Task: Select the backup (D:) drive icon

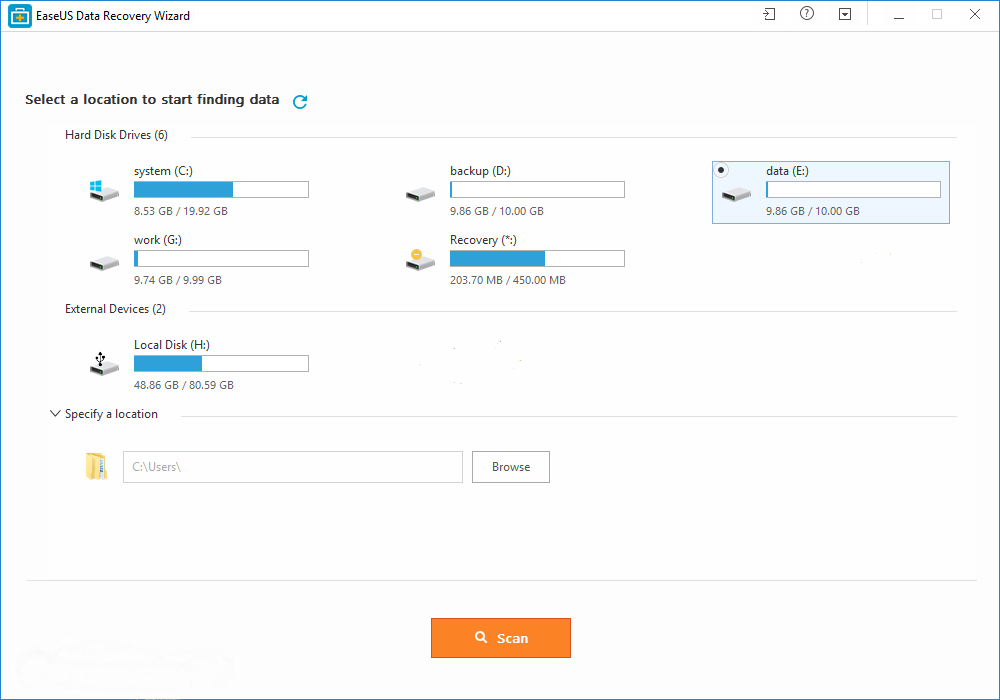Action: (420, 194)
